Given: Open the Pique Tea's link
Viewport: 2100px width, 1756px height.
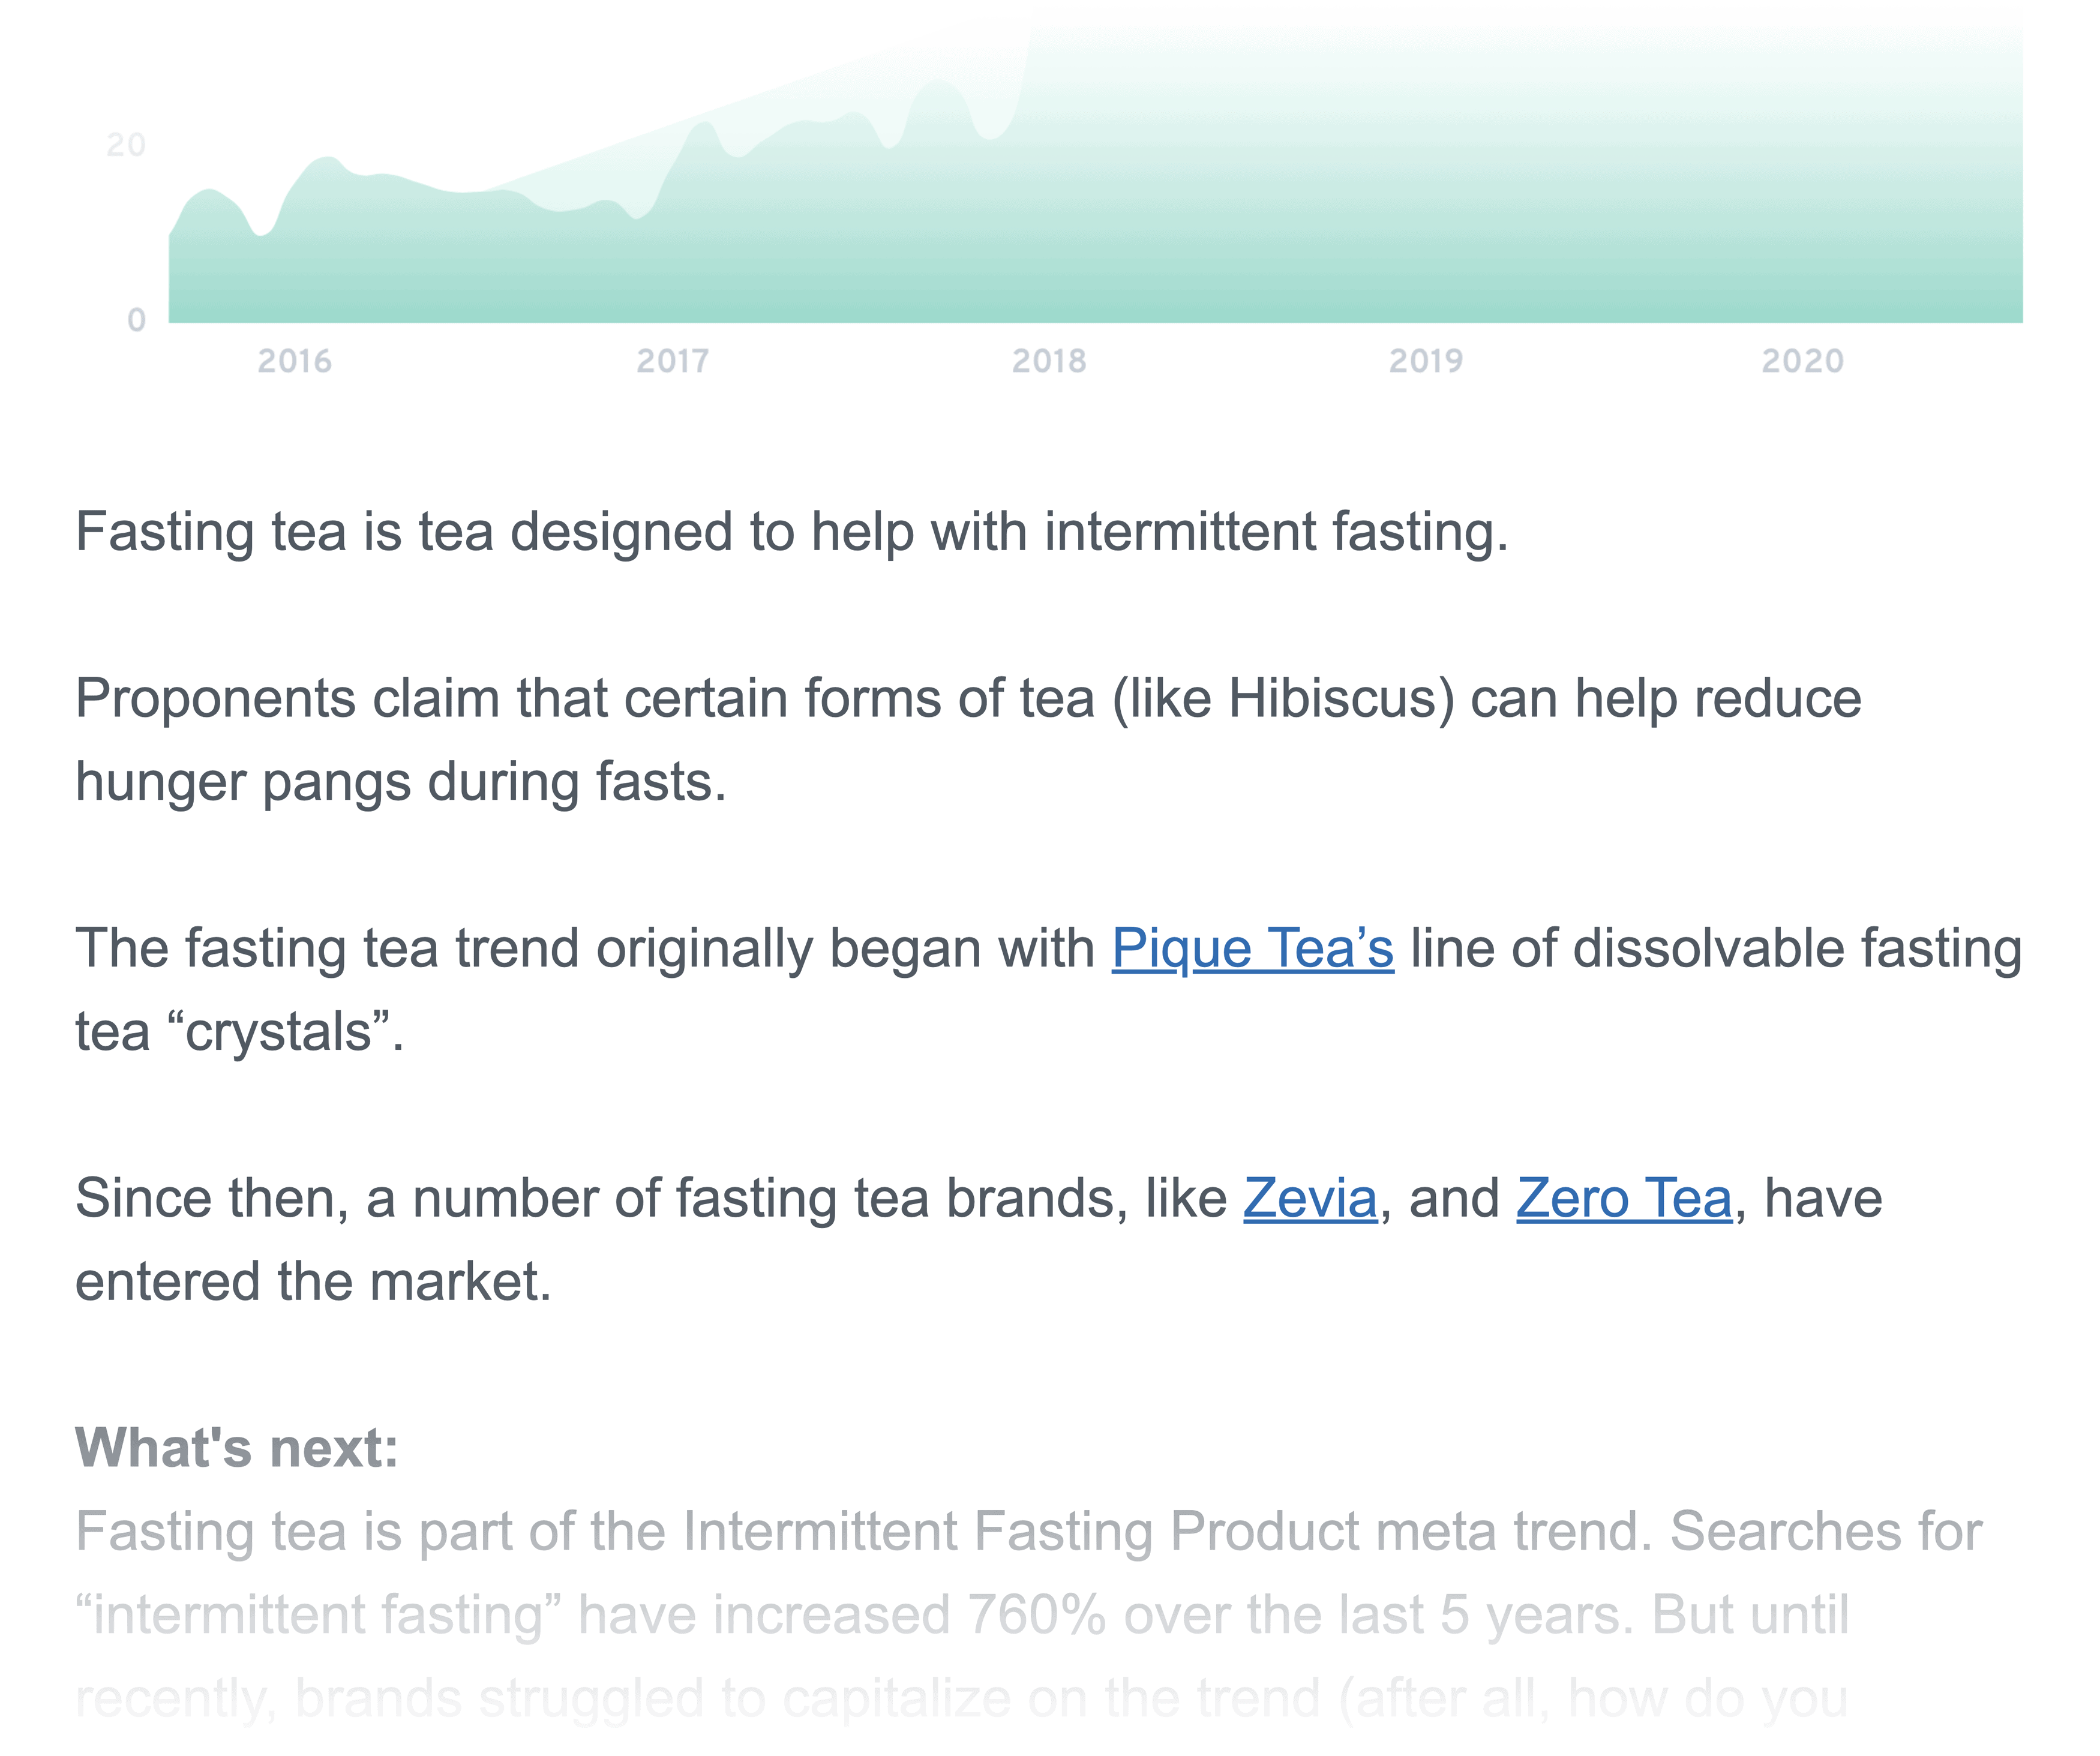Looking at the screenshot, I should (x=1252, y=948).
